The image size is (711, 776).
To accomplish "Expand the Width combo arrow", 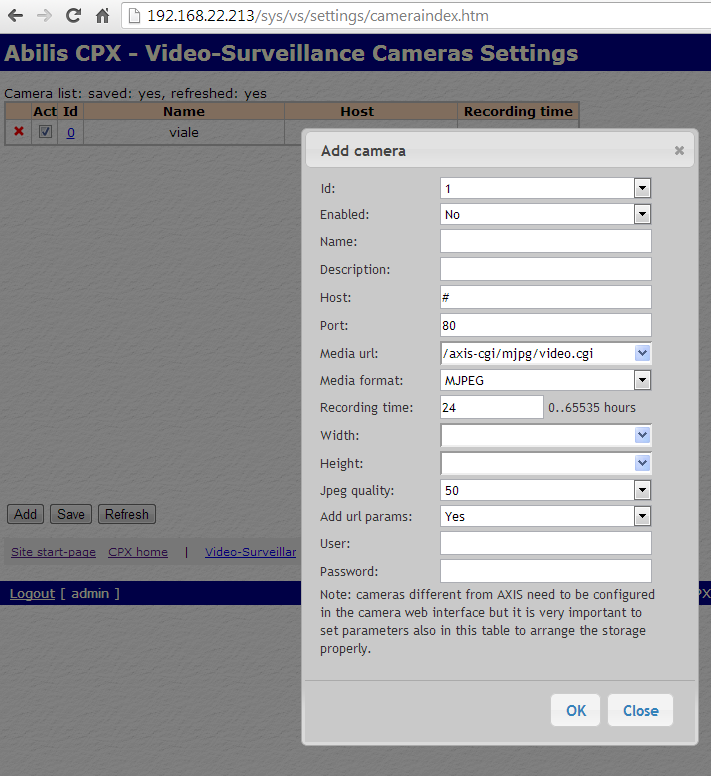I will (x=642, y=436).
